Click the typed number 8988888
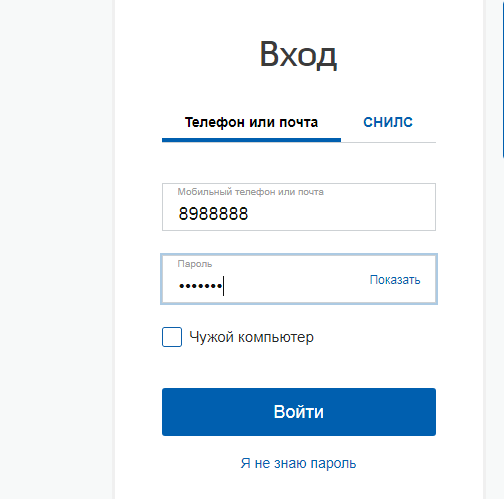 [x=213, y=214]
